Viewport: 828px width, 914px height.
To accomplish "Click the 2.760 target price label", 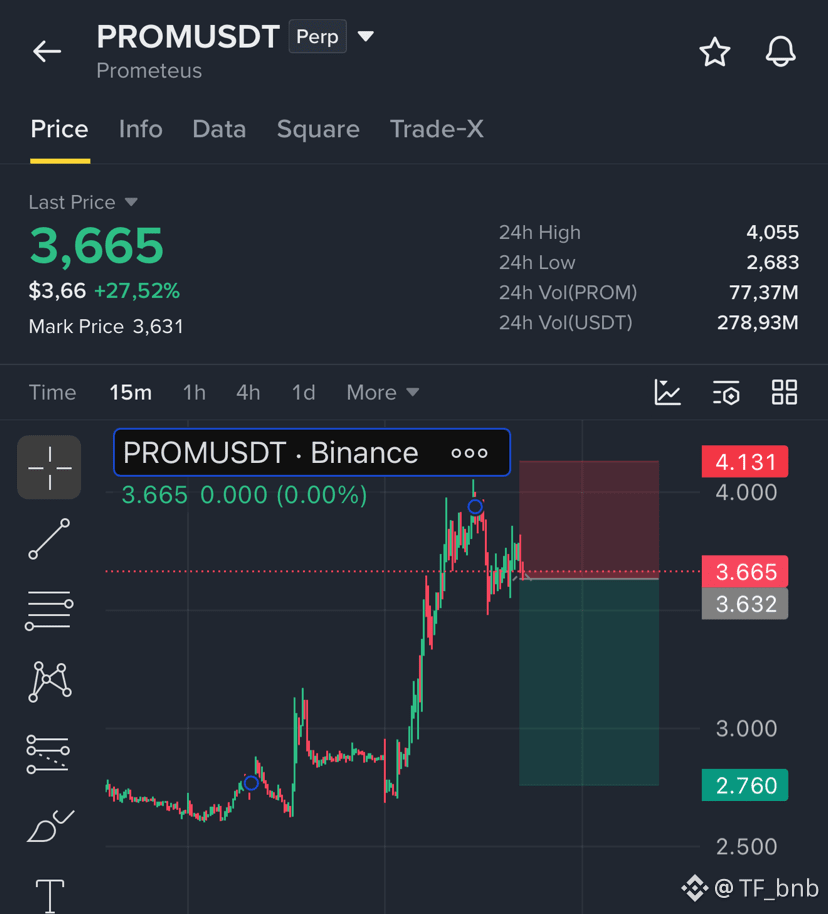I will tap(745, 785).
